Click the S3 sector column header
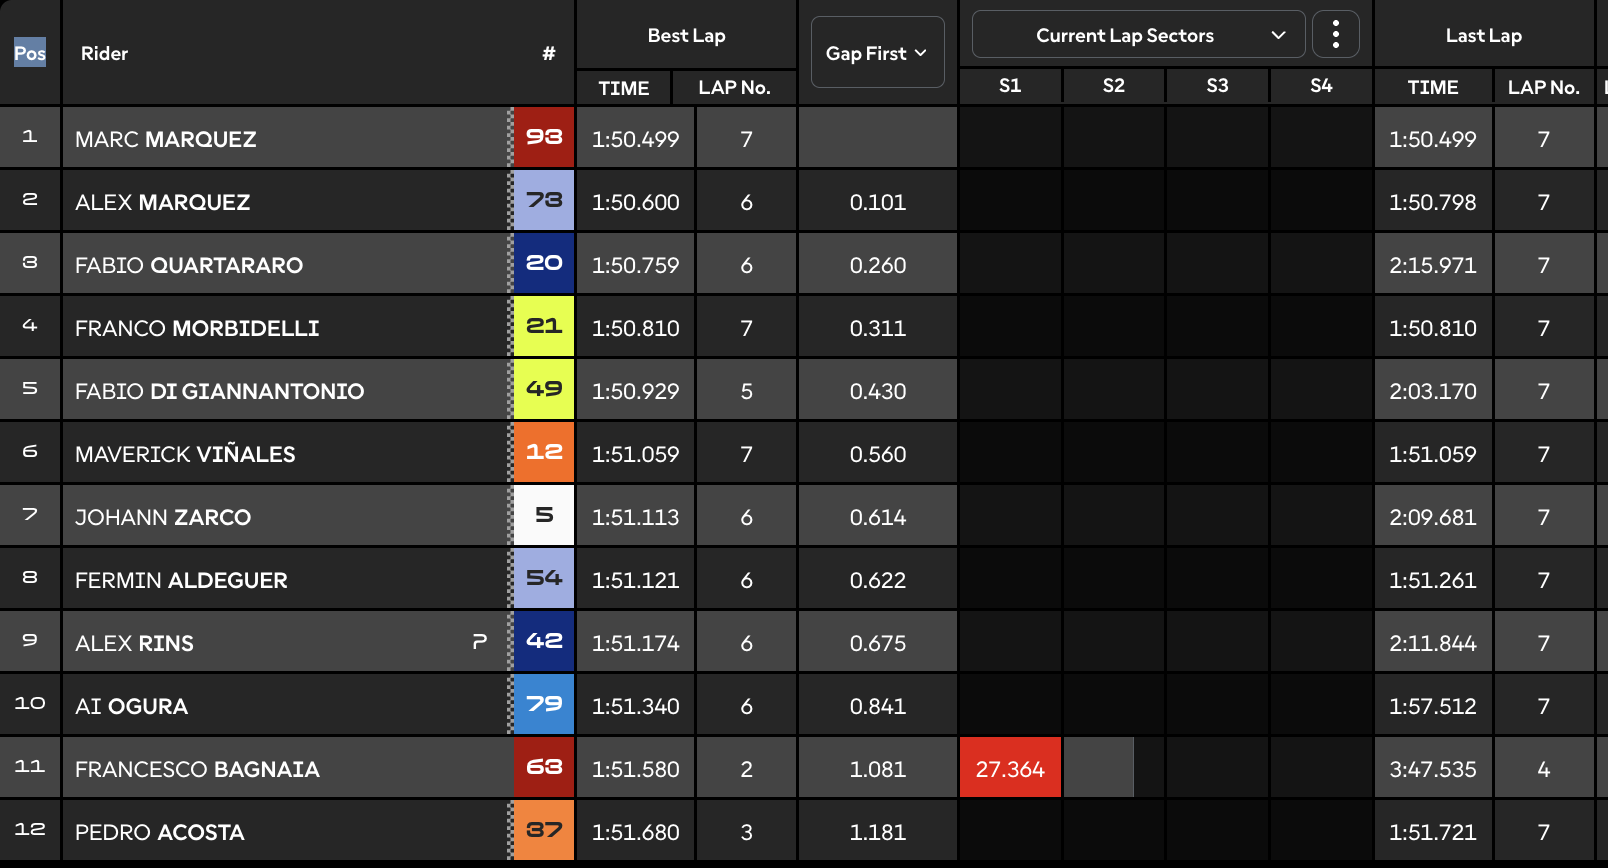The image size is (1608, 868). tap(1217, 86)
